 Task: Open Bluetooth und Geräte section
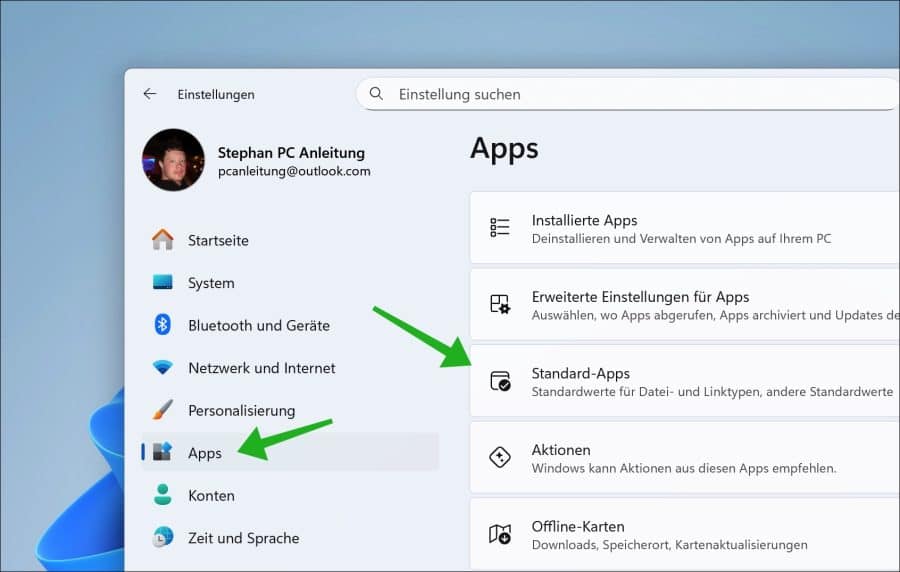258,325
